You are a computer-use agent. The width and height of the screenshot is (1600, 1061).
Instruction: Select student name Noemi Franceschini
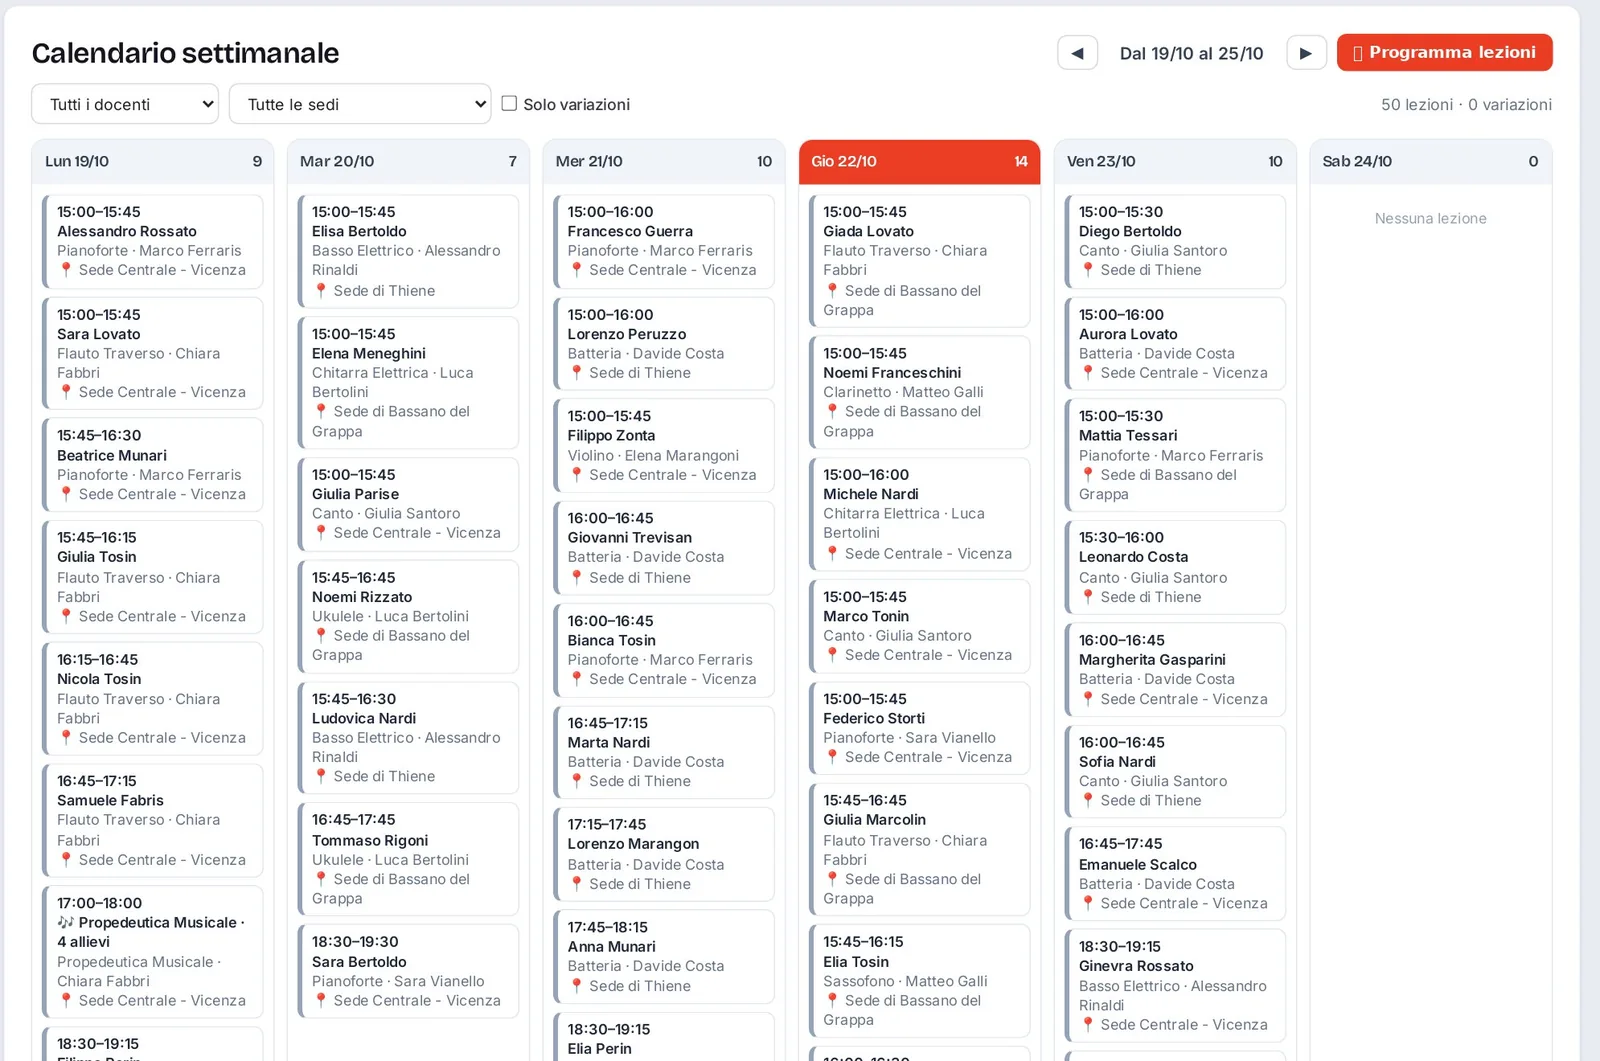coord(892,373)
